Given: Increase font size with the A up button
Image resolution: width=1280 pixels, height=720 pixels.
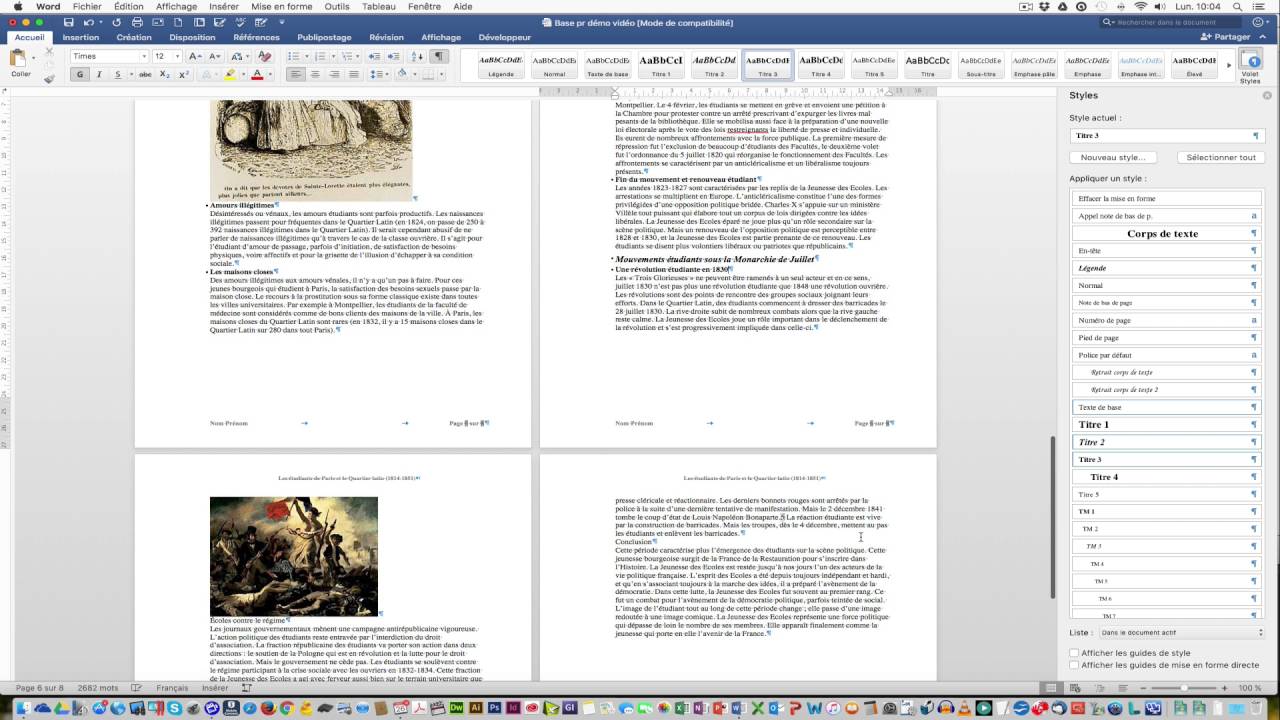Looking at the screenshot, I should click(x=194, y=56).
